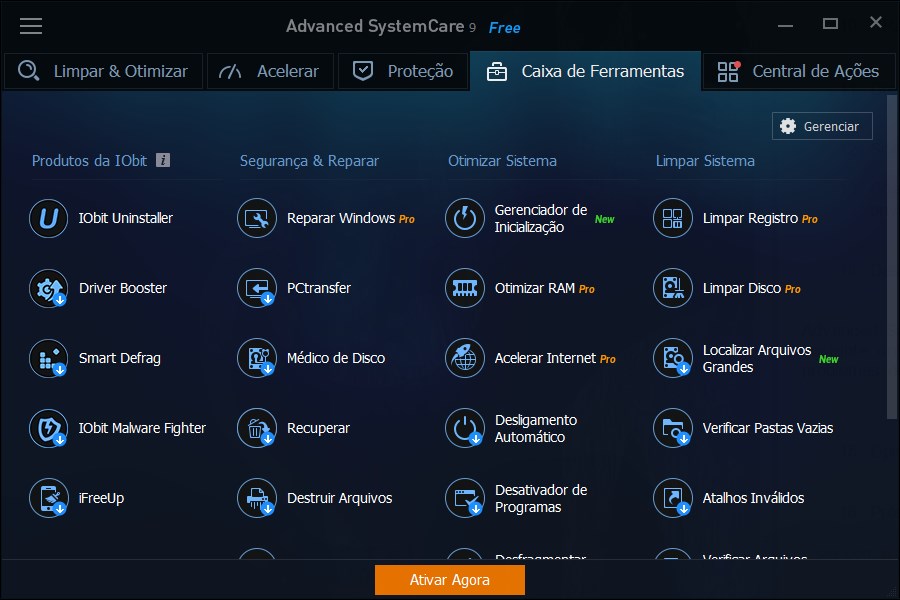Open the hamburger menu icon
The image size is (900, 600).
pyautogui.click(x=31, y=26)
